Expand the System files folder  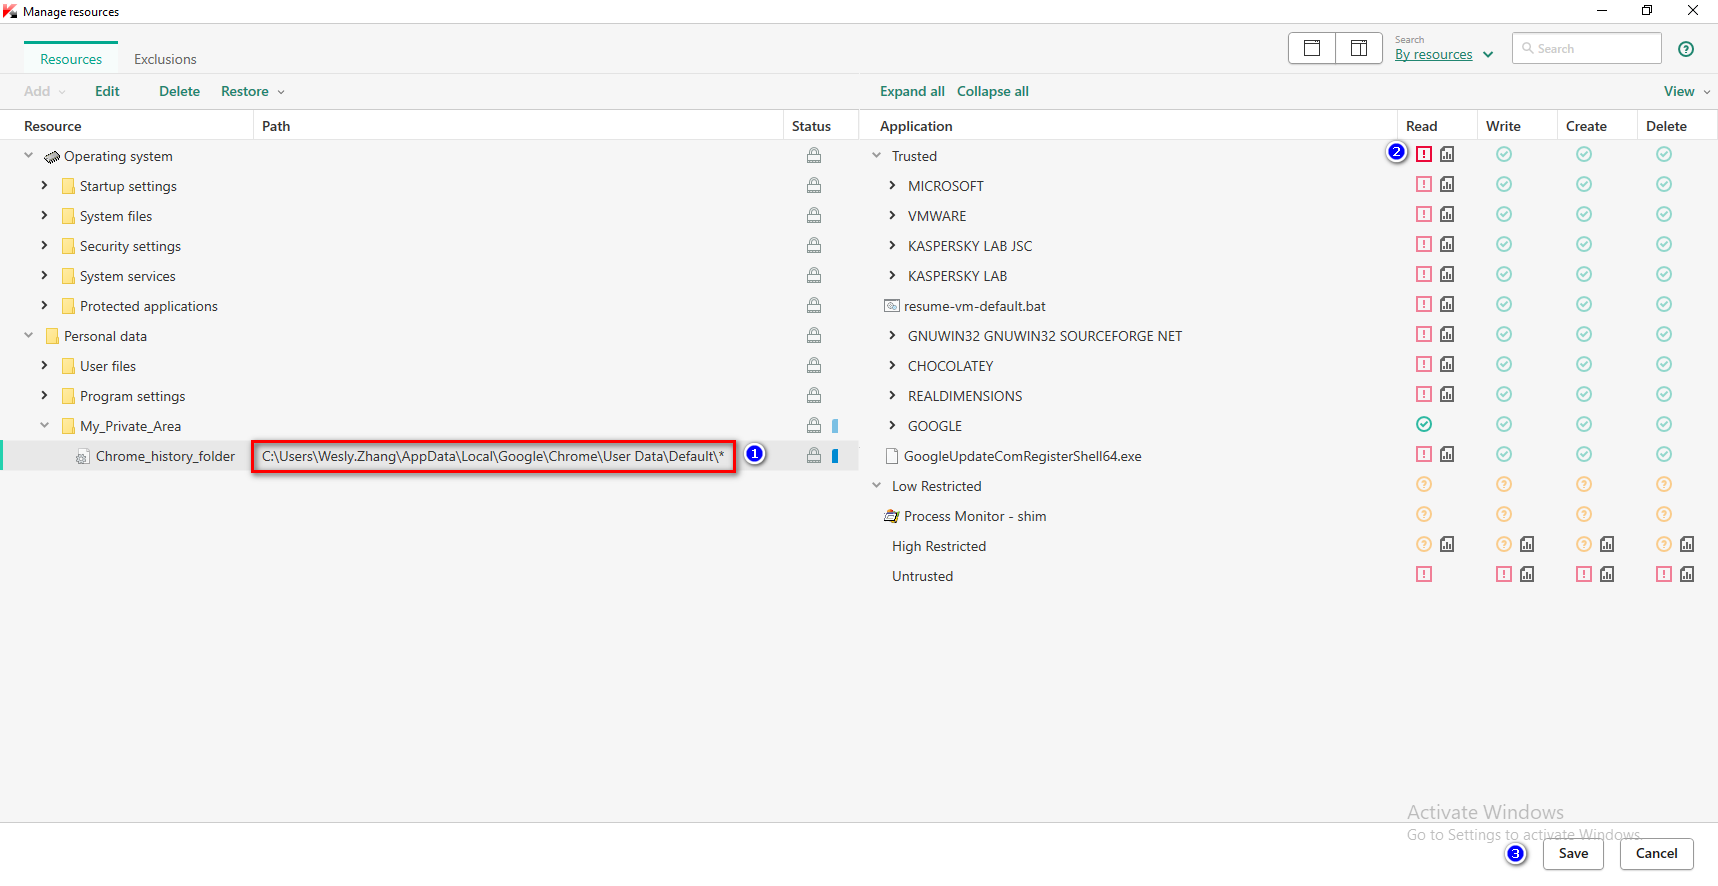click(44, 215)
